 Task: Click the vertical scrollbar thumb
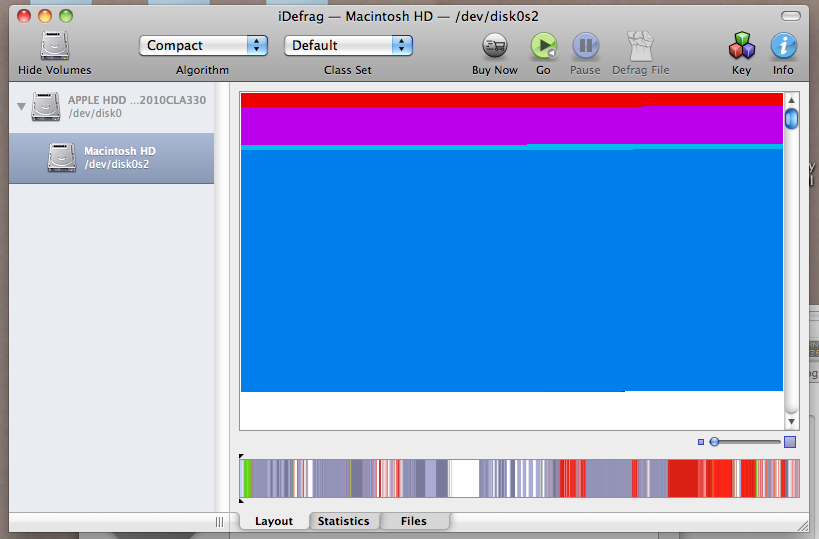pyautogui.click(x=791, y=119)
